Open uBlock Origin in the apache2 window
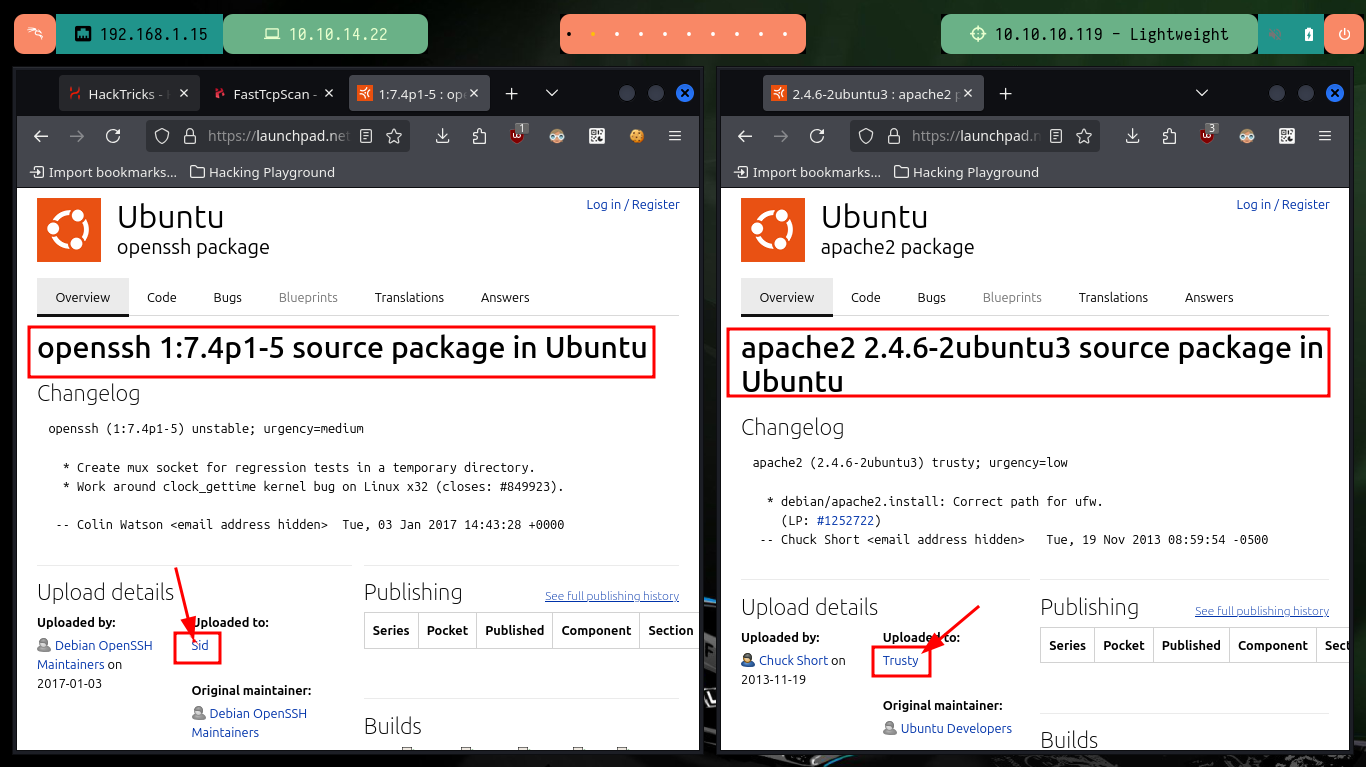Screen dimensions: 1366x767 1208,134
